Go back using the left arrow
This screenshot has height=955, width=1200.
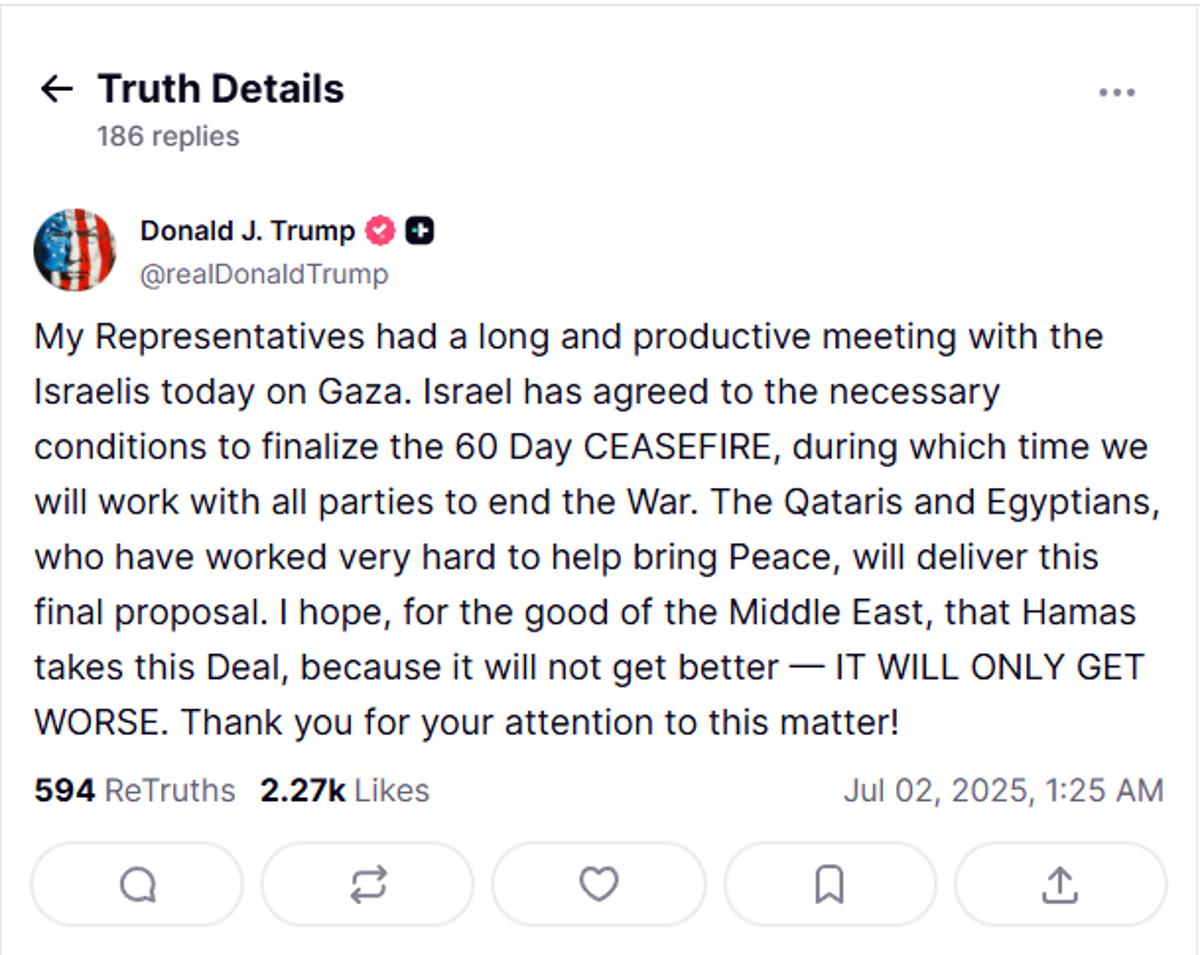coord(56,89)
